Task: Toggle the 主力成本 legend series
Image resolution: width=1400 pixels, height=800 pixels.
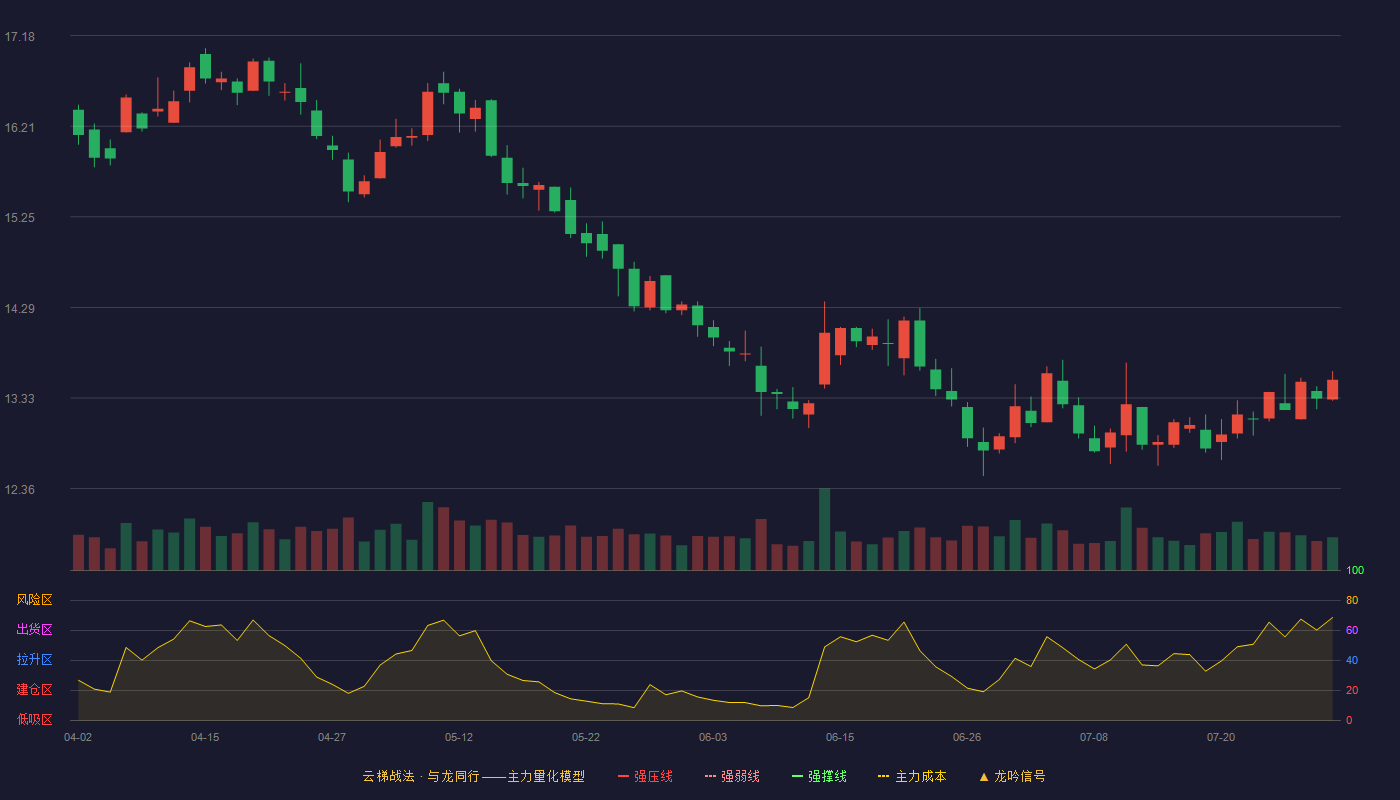Action: pos(912,776)
